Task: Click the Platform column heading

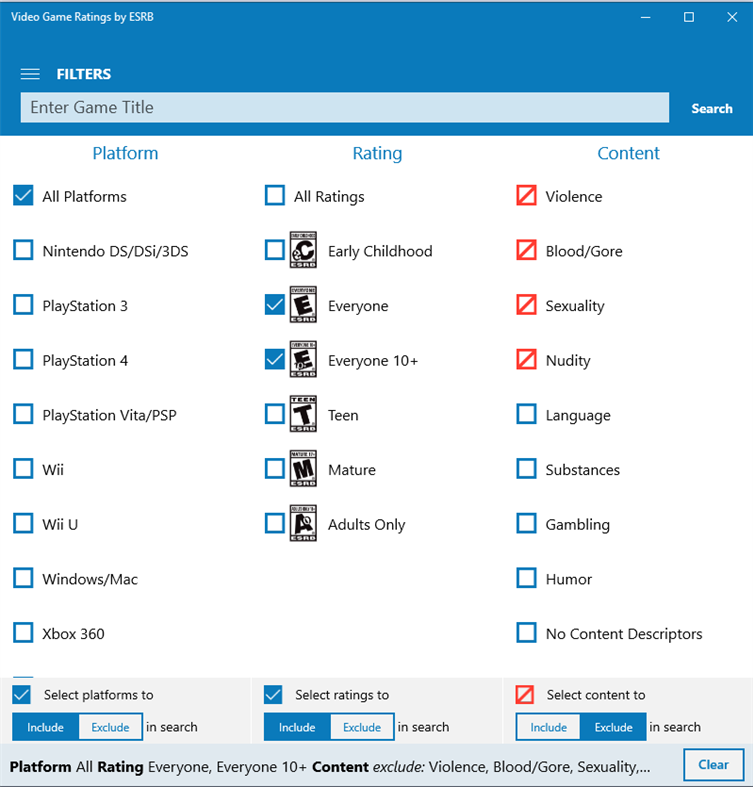Action: click(125, 153)
